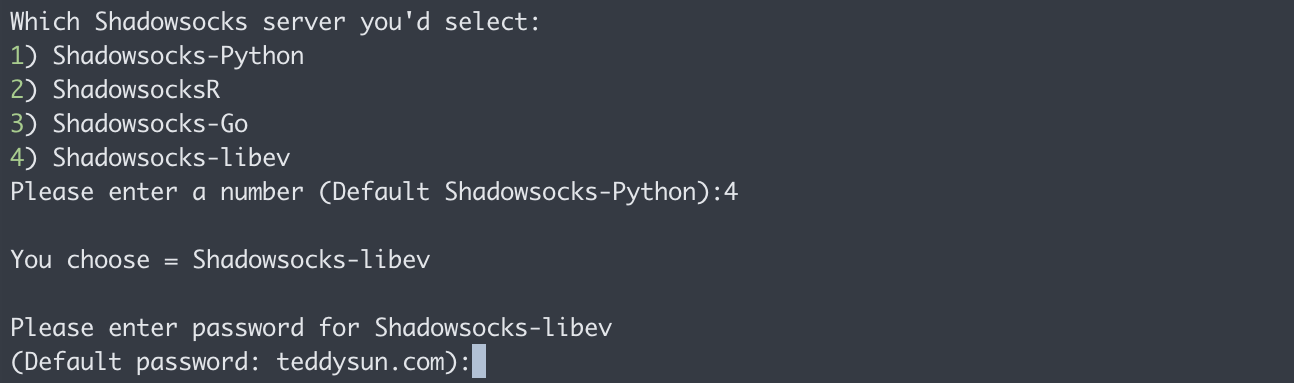Image resolution: width=1294 pixels, height=383 pixels.
Task: Click the green number 3 marker
Action: coord(16,124)
